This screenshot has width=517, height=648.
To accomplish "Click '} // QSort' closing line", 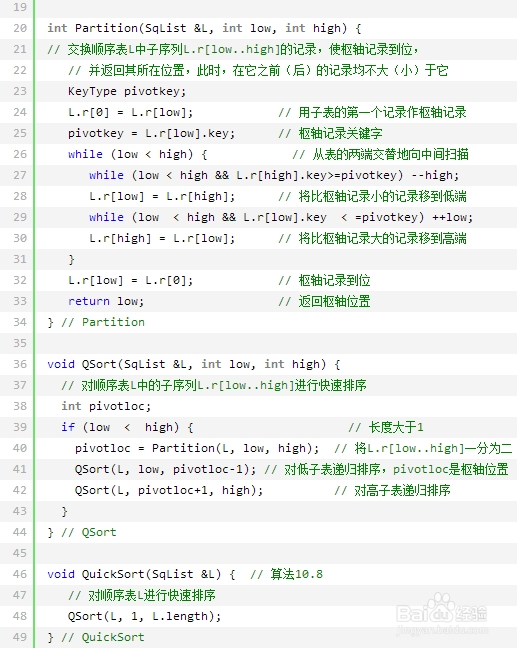I will [82, 532].
